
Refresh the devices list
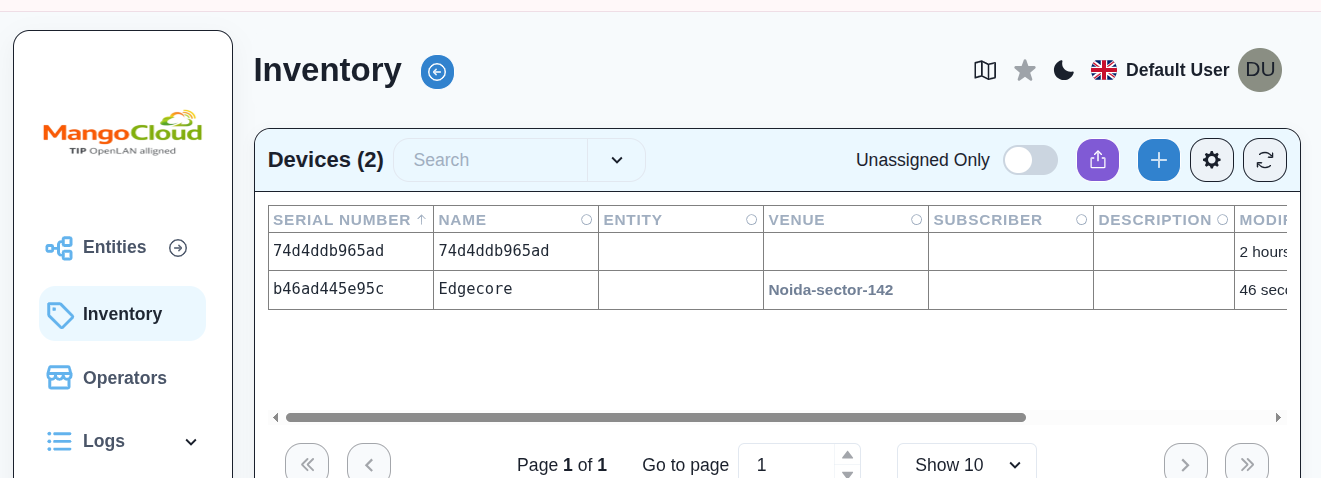point(1264,160)
